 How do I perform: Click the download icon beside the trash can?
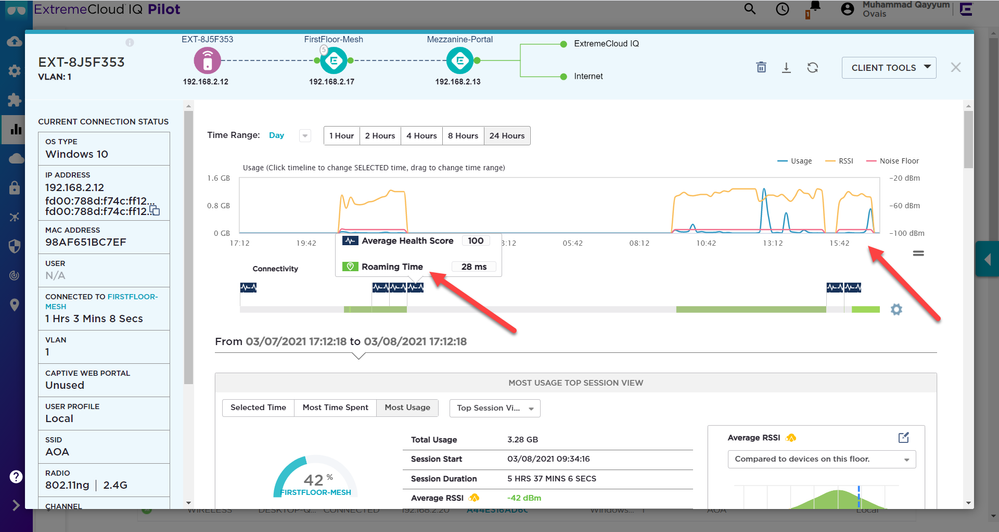point(786,68)
